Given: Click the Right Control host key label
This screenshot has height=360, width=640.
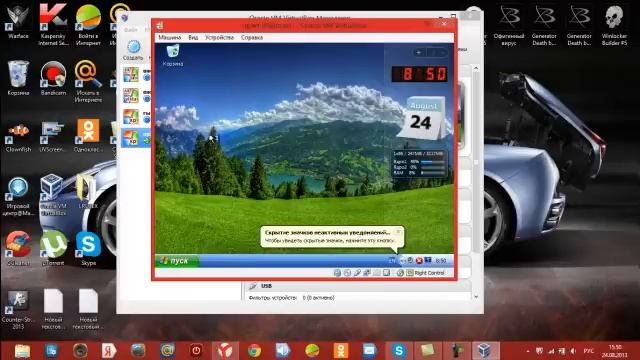Looking at the screenshot, I should pos(429,273).
